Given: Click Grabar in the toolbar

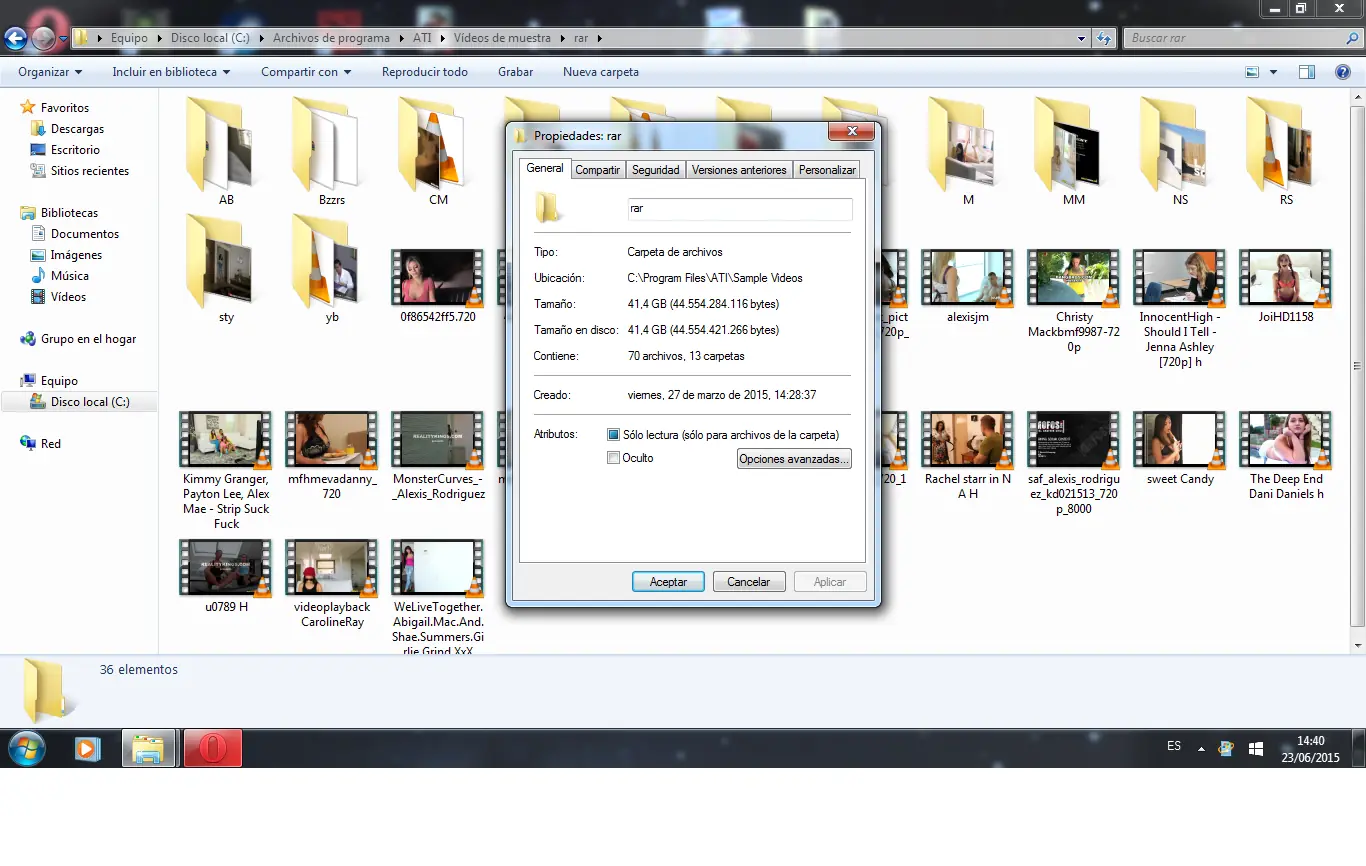Looking at the screenshot, I should pyautogui.click(x=516, y=72).
